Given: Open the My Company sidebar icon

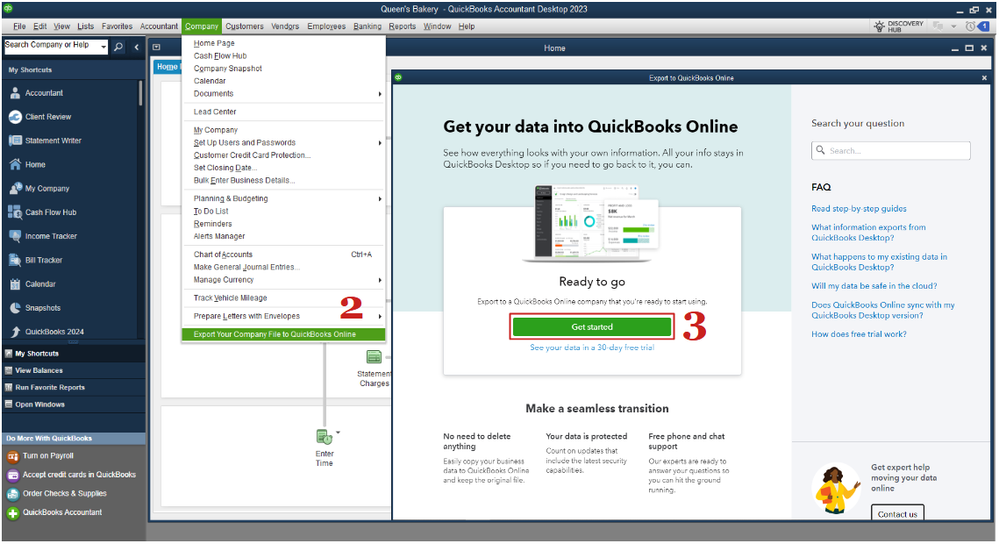Looking at the screenshot, I should (15, 189).
